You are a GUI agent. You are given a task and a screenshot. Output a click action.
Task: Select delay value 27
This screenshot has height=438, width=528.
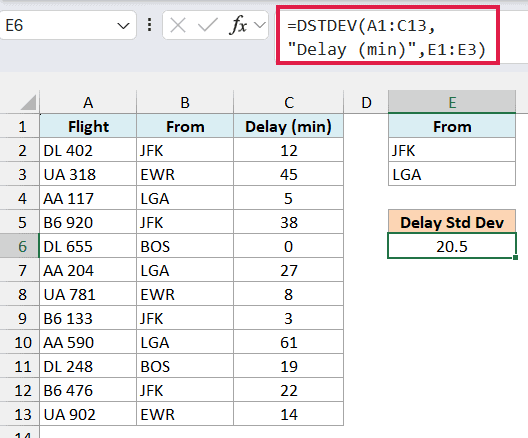(289, 270)
